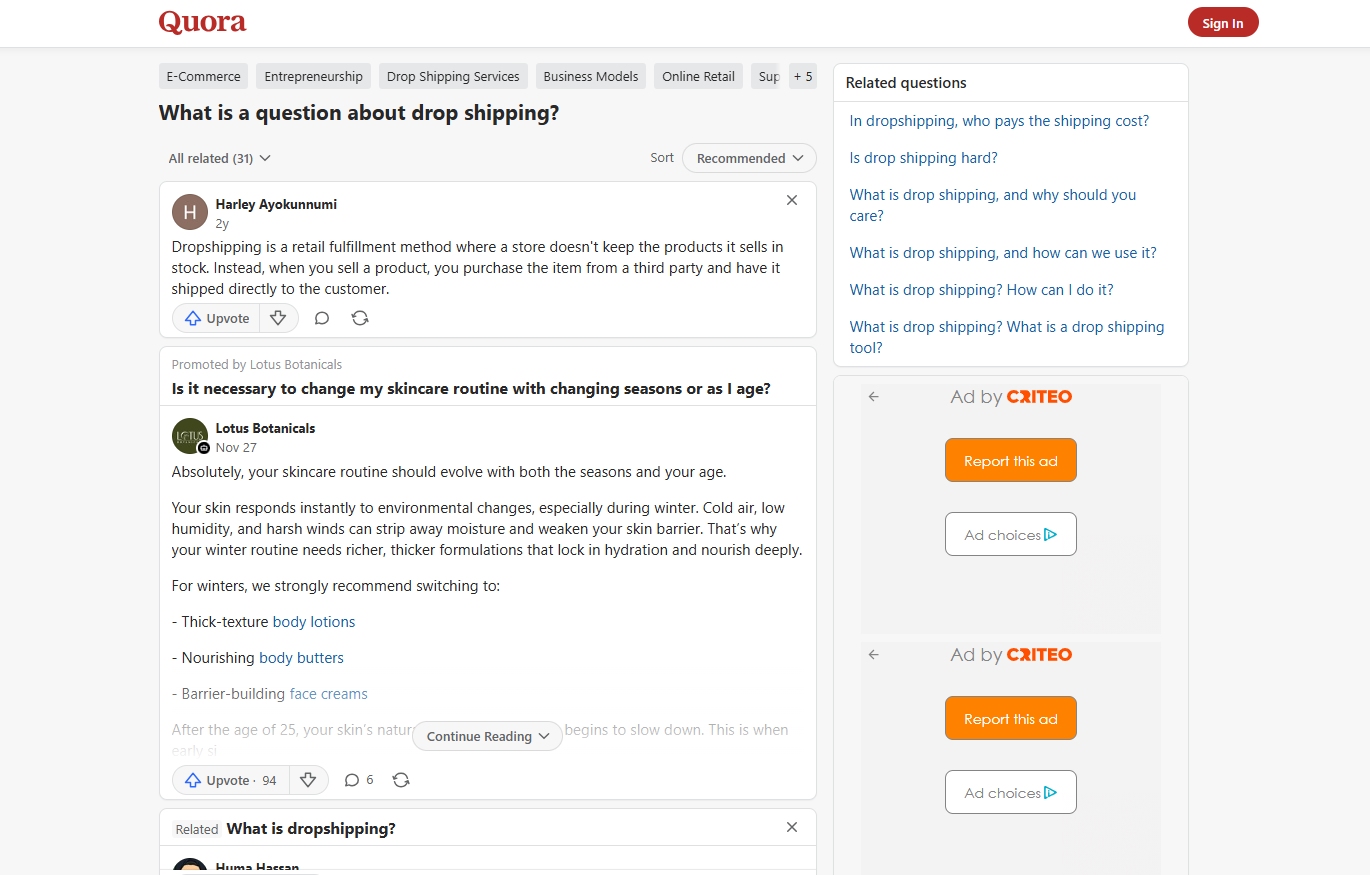Repost Harley Ayokunnumi's answer
The height and width of the screenshot is (875, 1370).
[x=359, y=317]
